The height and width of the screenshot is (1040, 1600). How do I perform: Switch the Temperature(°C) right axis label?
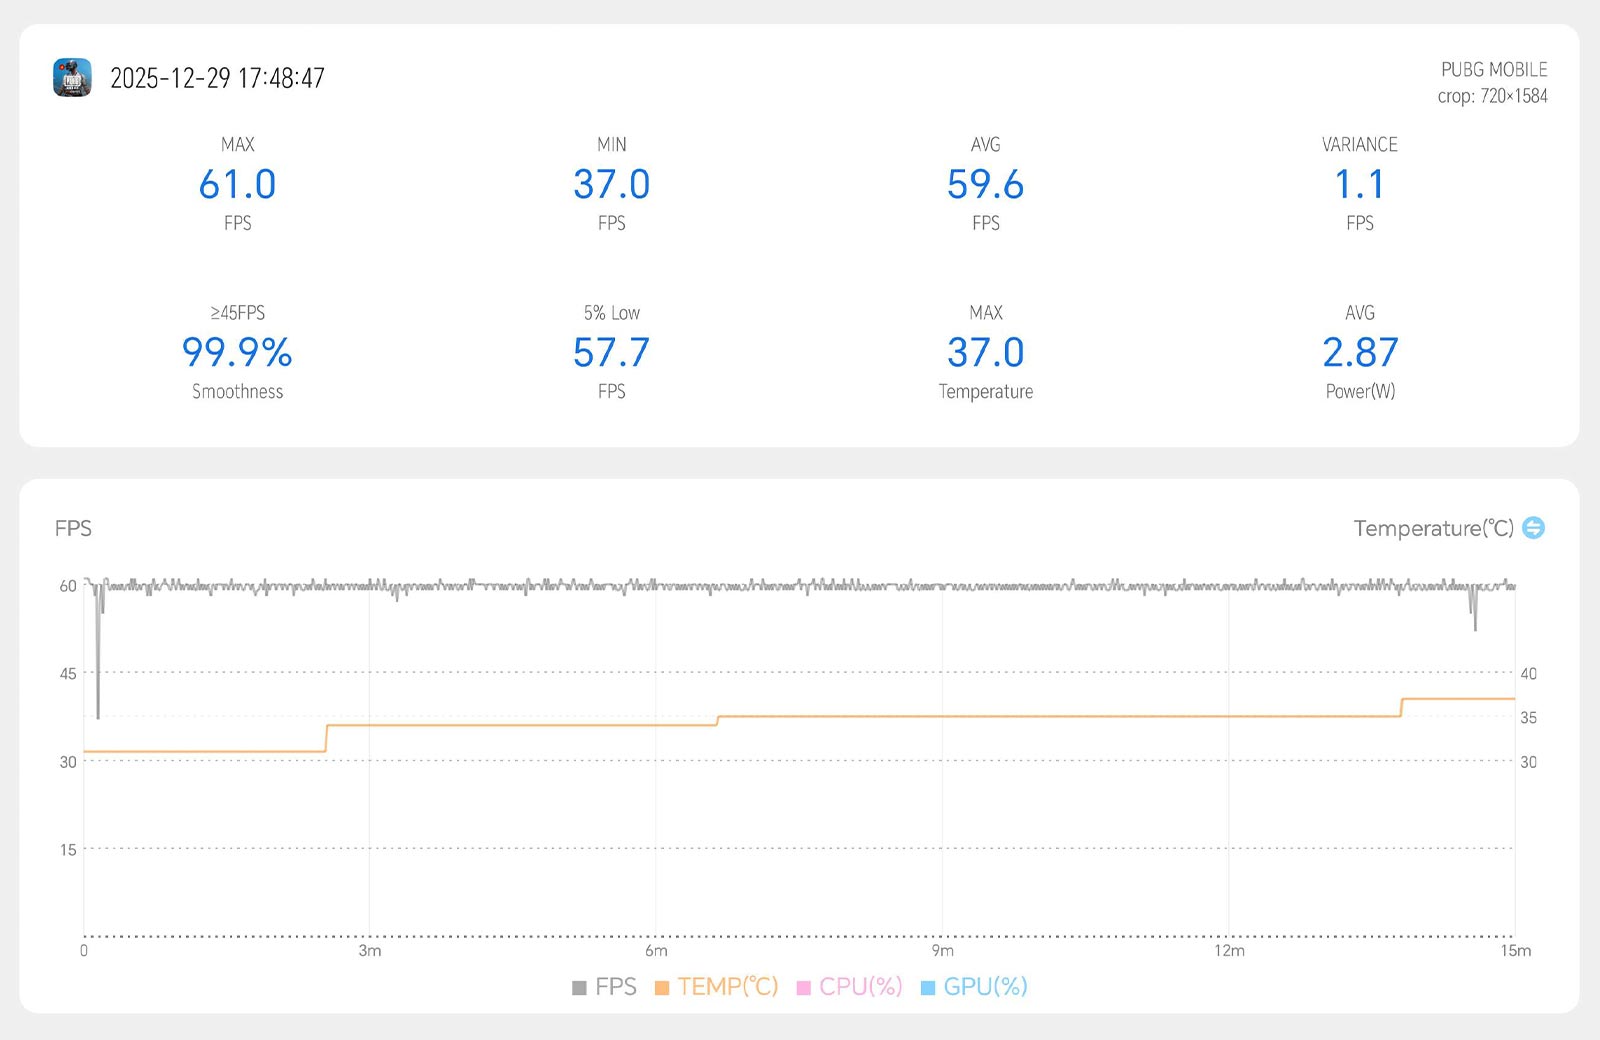click(x=1432, y=528)
